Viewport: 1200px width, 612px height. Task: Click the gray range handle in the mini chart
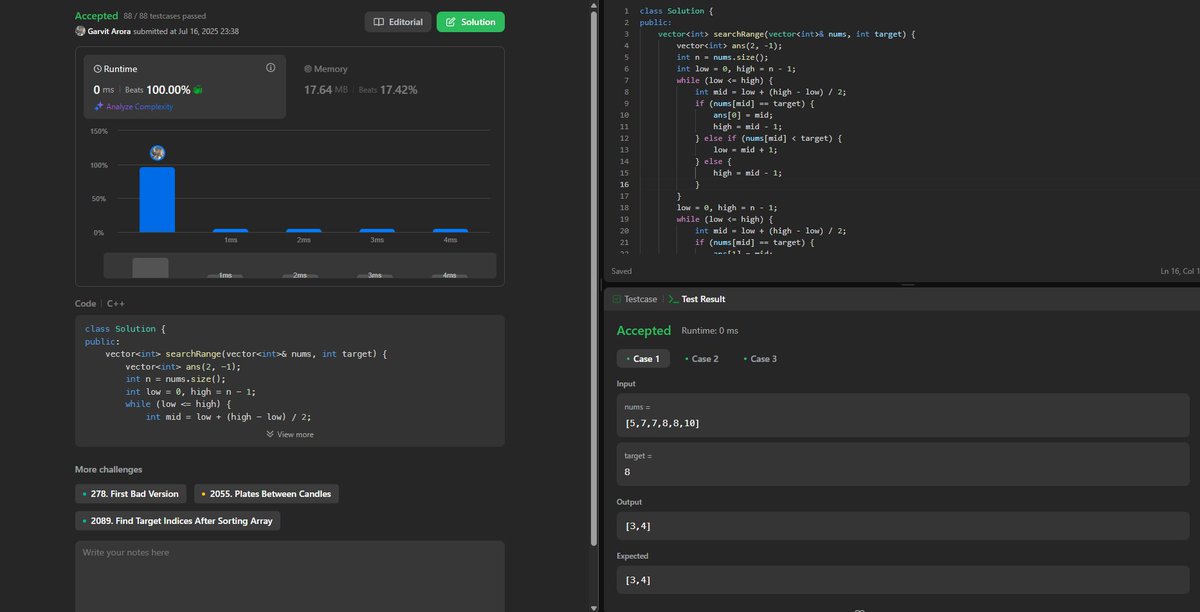[x=151, y=267]
